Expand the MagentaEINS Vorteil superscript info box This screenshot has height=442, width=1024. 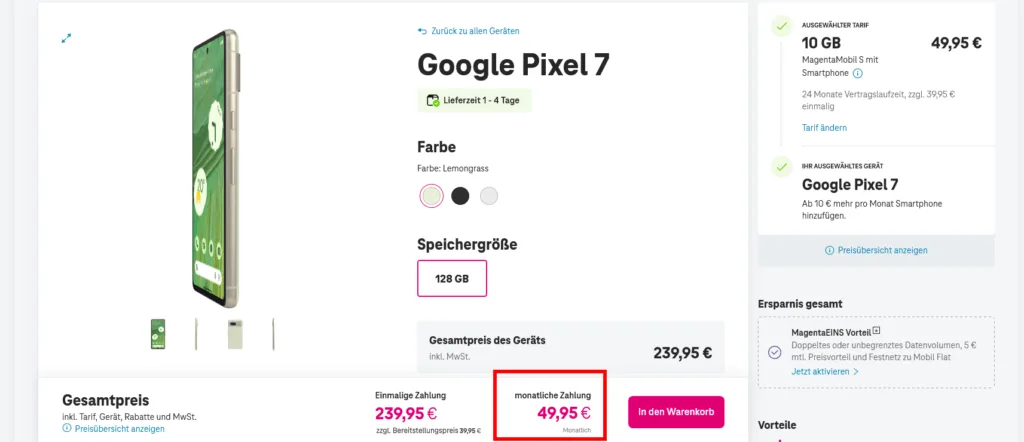876,329
